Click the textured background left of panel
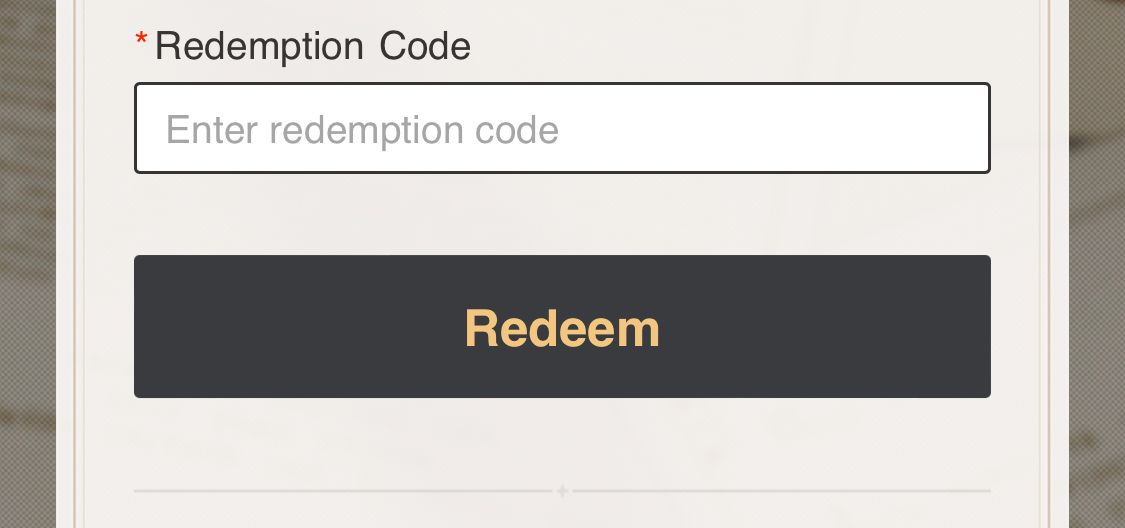 pyautogui.click(x=27, y=264)
